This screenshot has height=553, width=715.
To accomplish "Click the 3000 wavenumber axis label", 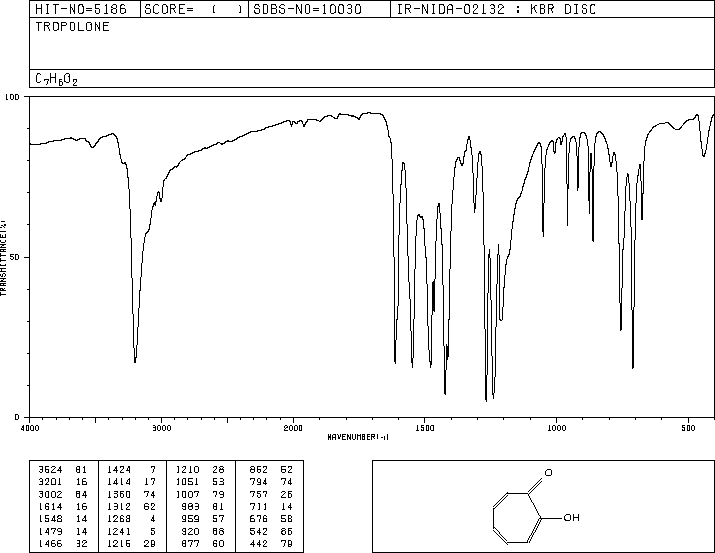I will tap(161, 428).
